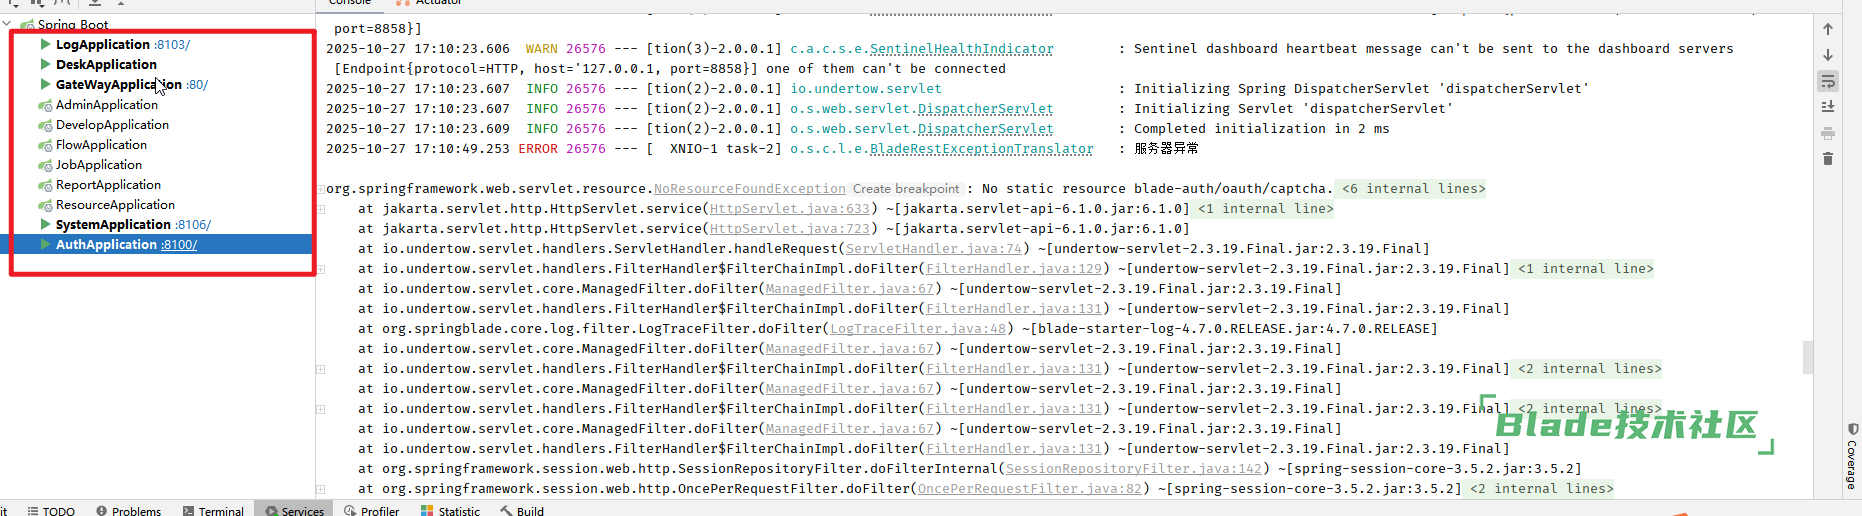The width and height of the screenshot is (1862, 516).
Task: Click the console vertical scrollbar thumb
Action: (1807, 357)
